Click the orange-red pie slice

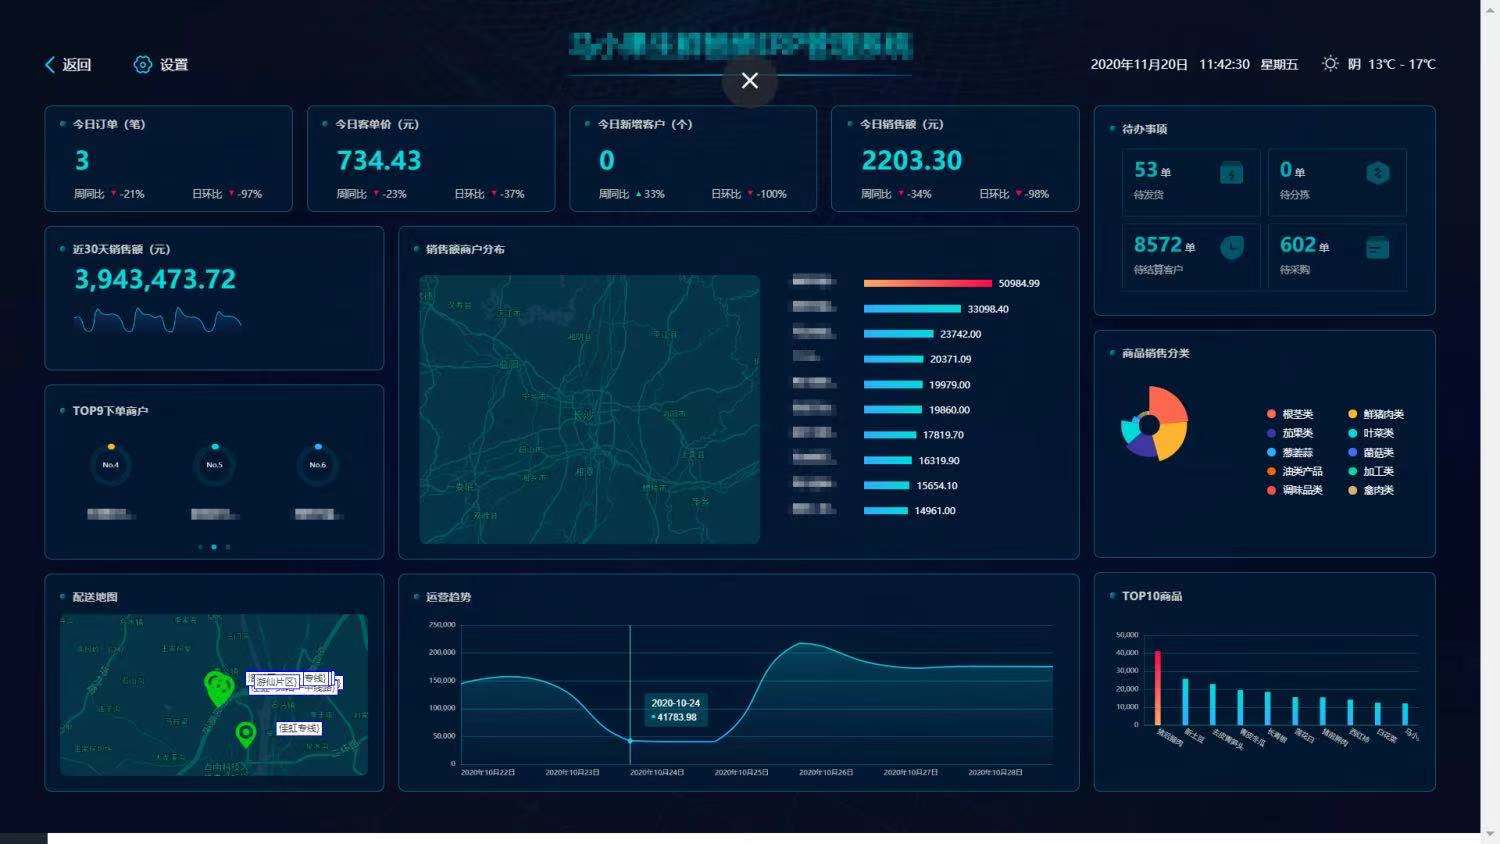[x=1171, y=405]
